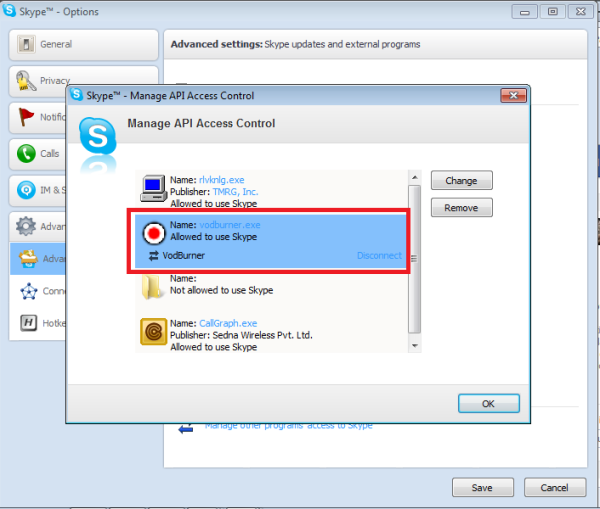Viewport: 600px width, 509px height.
Task: Select 'Publisher: Sedna Wireless Pvt. Ltd.' text
Action: point(241,335)
